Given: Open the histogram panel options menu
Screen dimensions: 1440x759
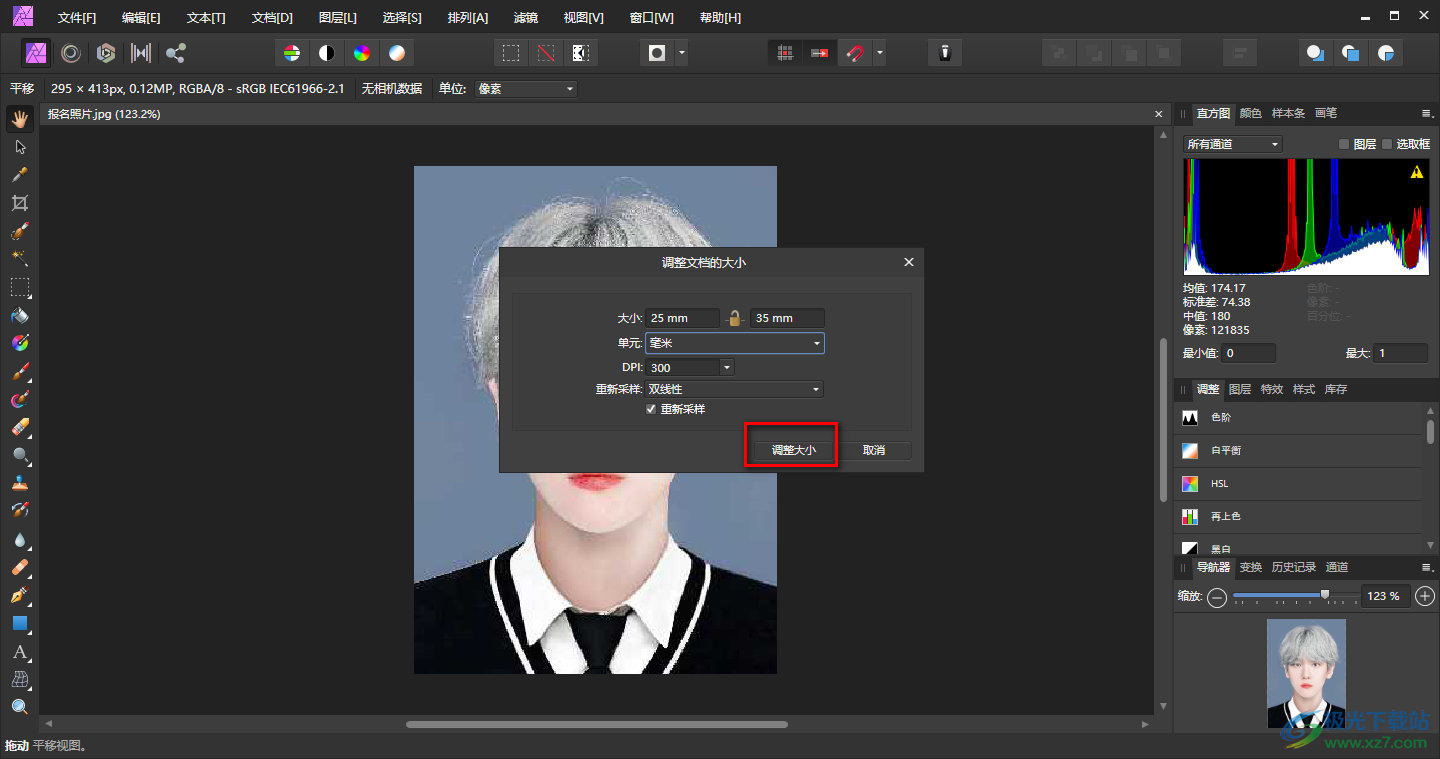Looking at the screenshot, I should (x=1427, y=113).
